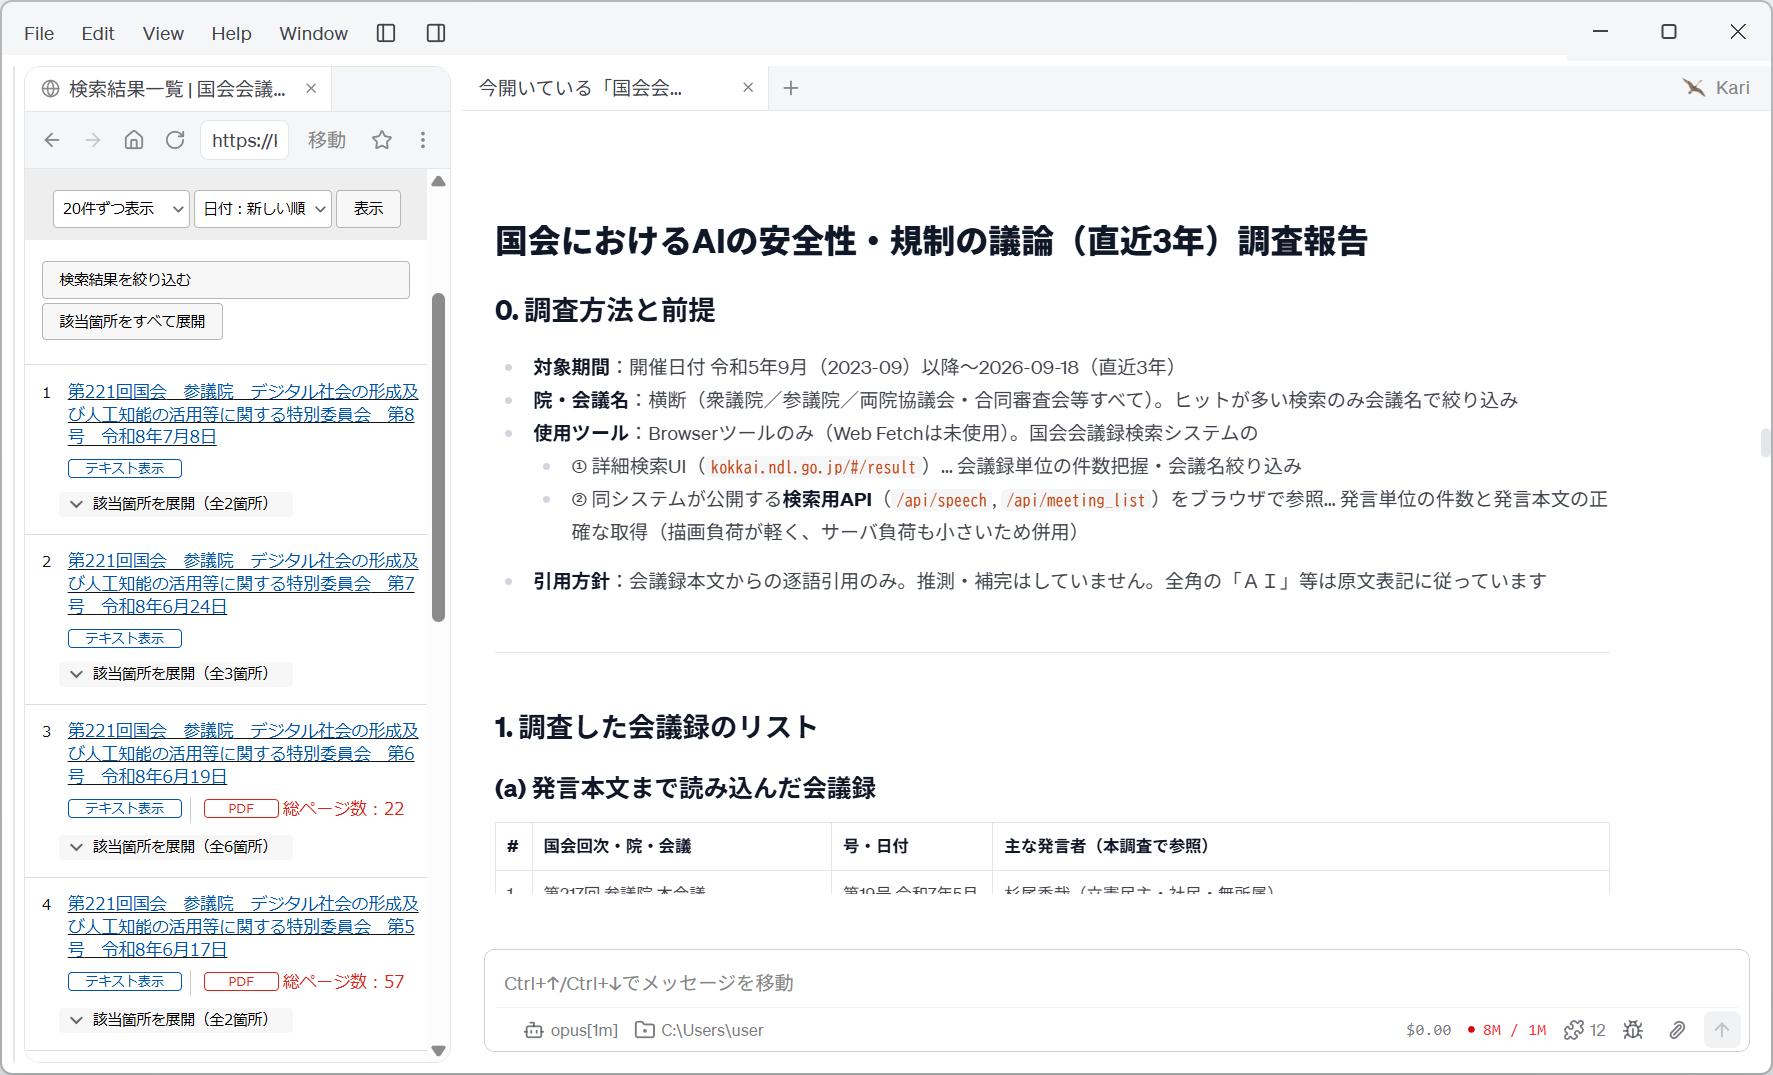Reload the browser page

pos(175,140)
